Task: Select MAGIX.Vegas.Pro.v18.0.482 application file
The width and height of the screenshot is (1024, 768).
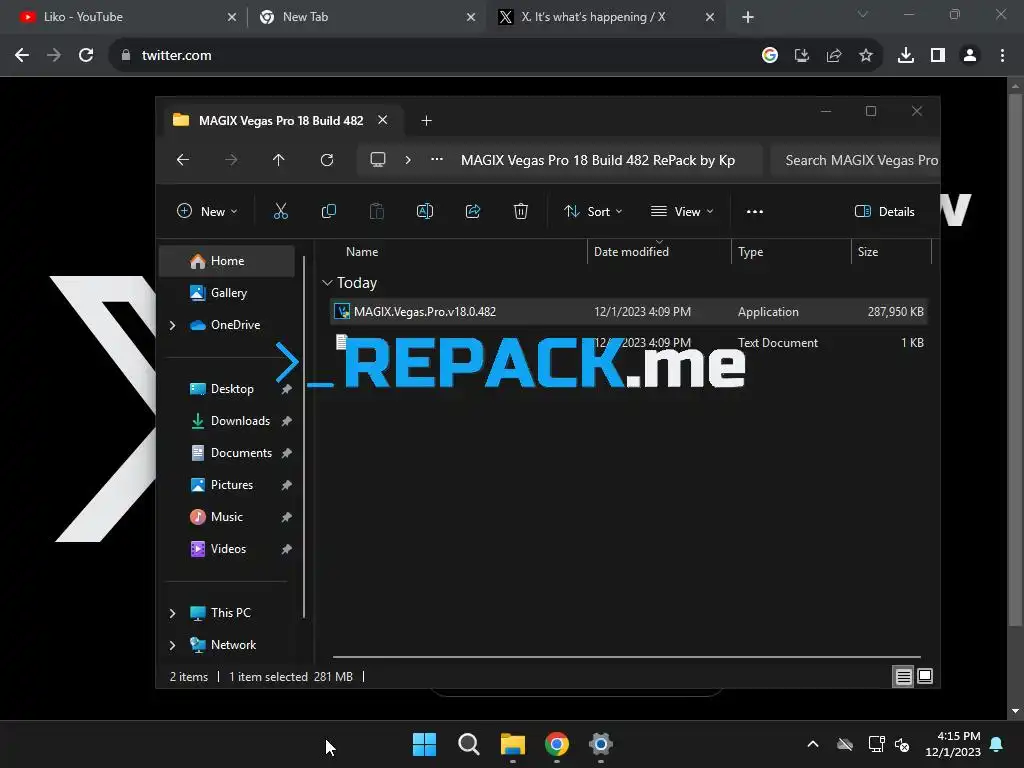Action: coord(628,312)
